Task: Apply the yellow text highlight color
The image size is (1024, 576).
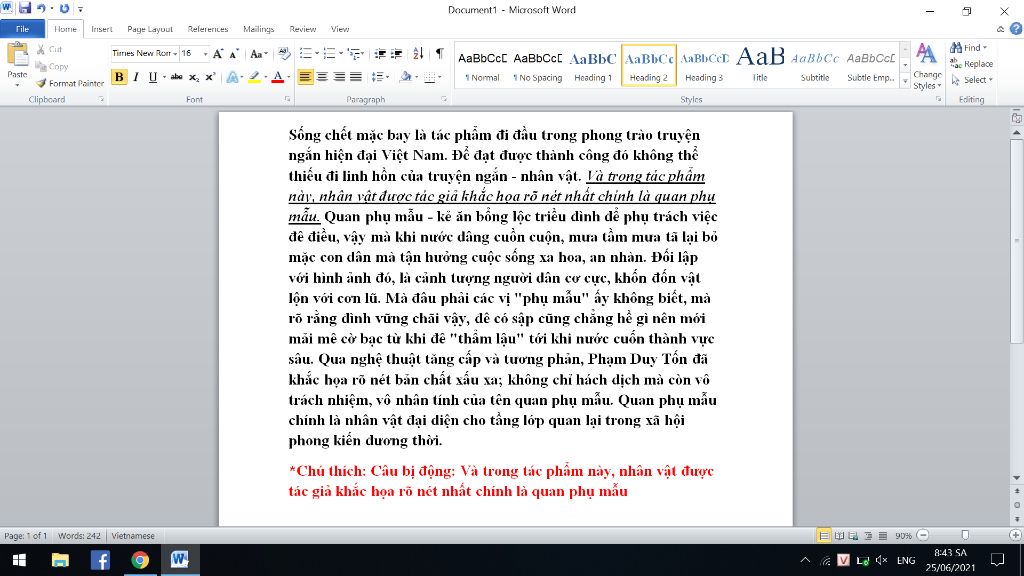Action: 254,77
